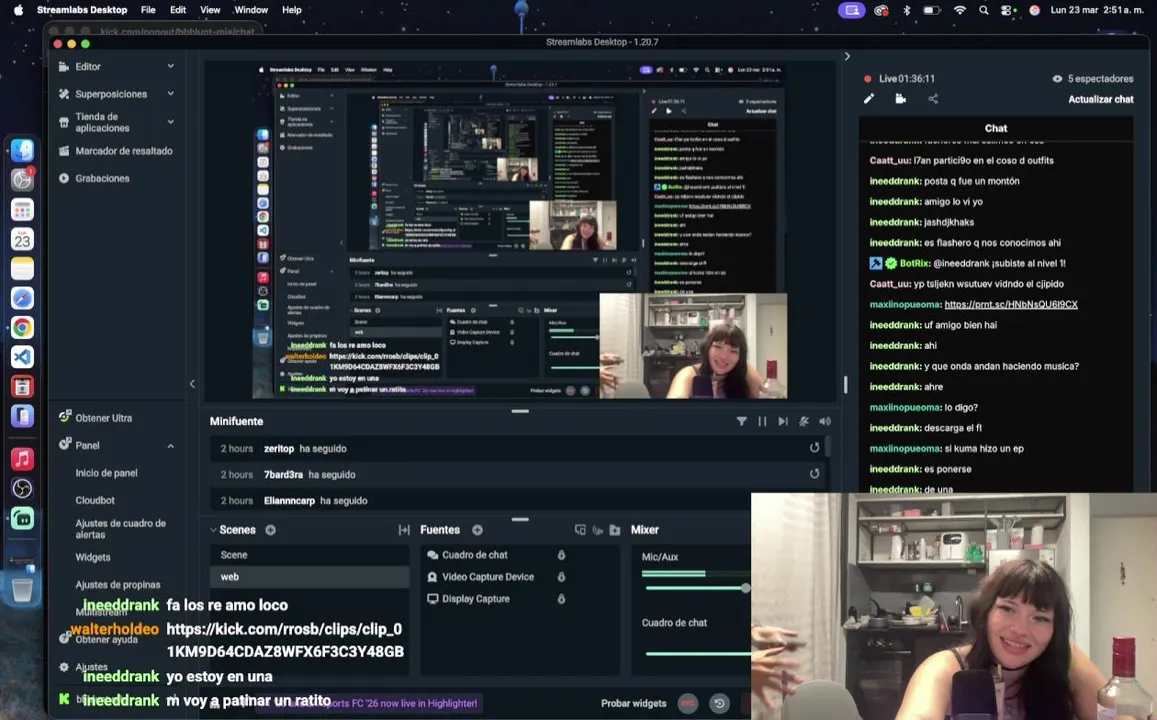
Task: Toggle lock on Cuadro de chat source
Action: tap(561, 555)
